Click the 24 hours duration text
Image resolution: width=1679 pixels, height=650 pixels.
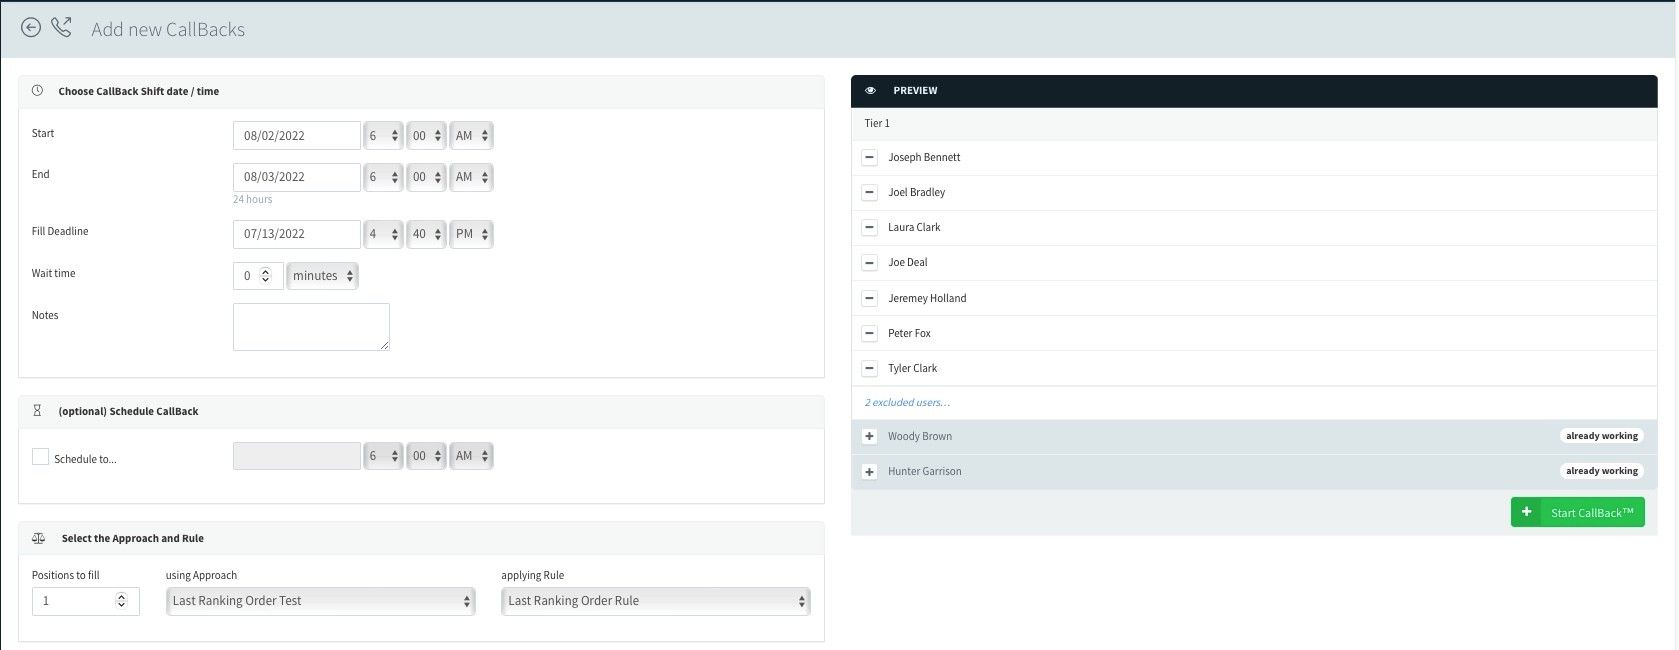pyautogui.click(x=253, y=199)
